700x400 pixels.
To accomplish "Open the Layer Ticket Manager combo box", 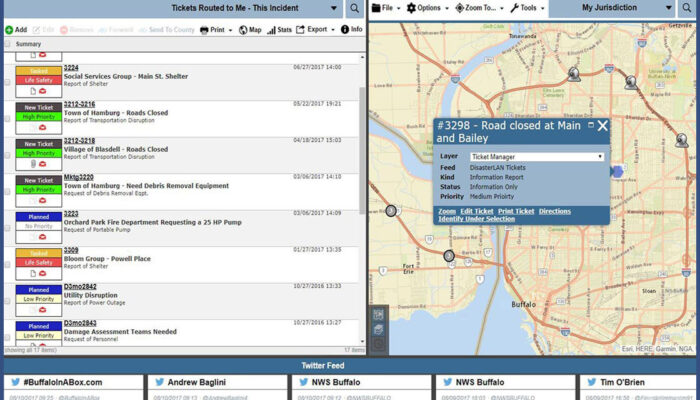I will (537, 157).
